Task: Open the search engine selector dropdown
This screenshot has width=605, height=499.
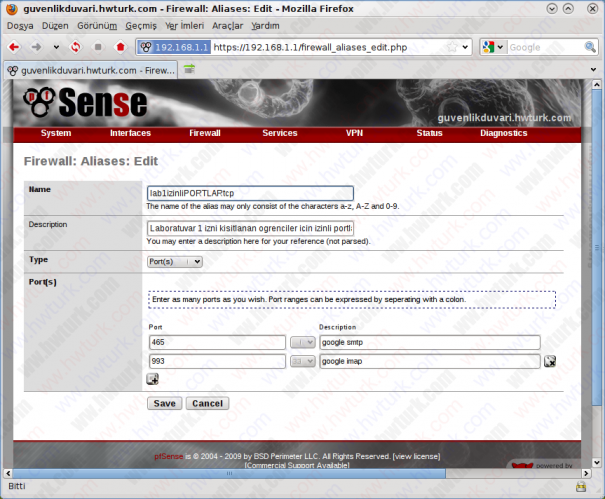Action: 493,47
